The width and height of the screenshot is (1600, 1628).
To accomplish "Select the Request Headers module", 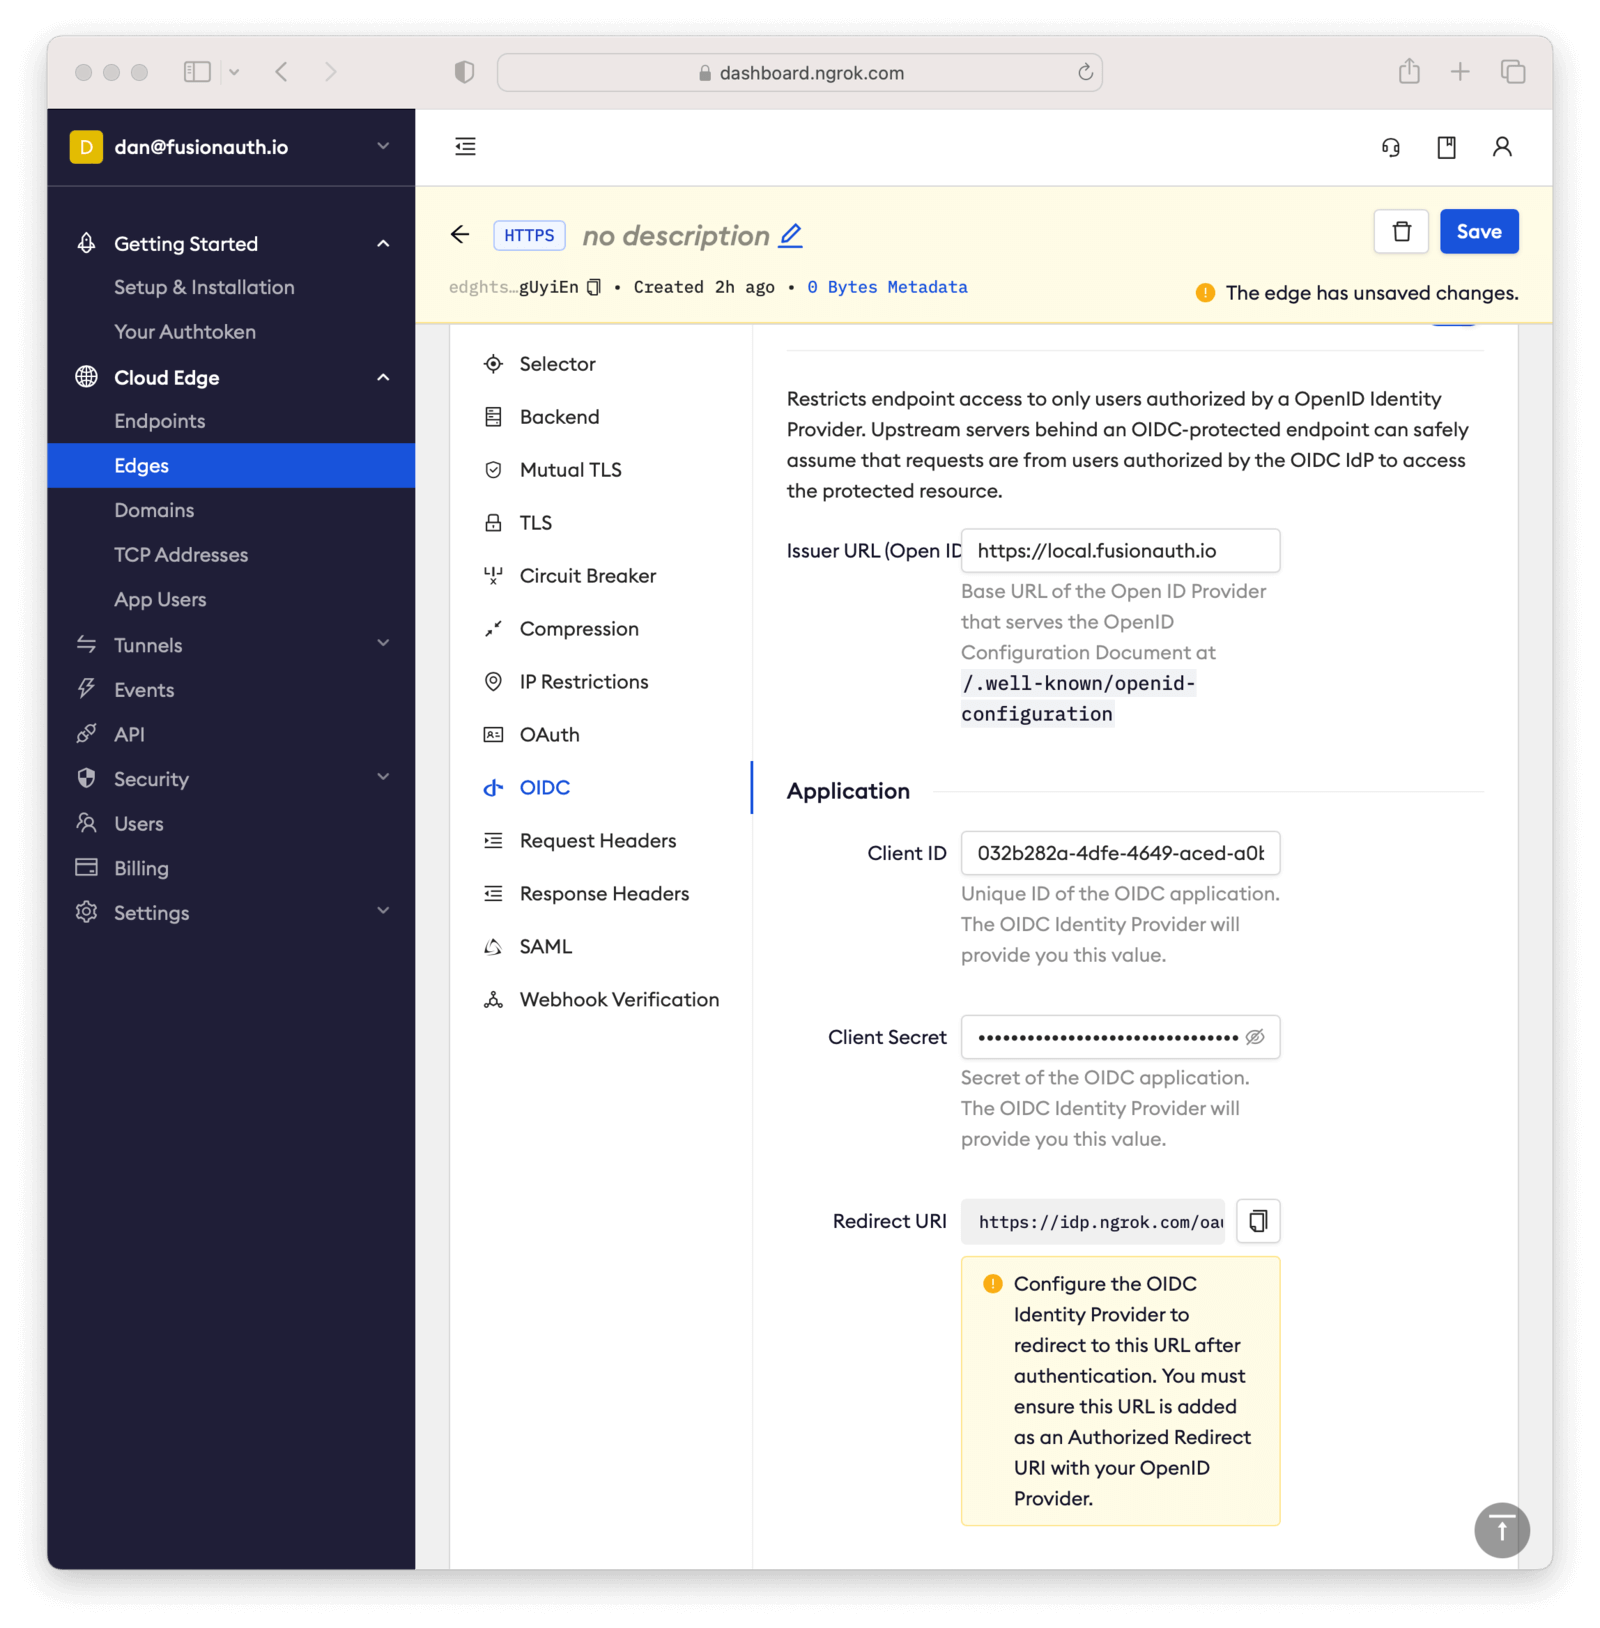I will pos(598,841).
